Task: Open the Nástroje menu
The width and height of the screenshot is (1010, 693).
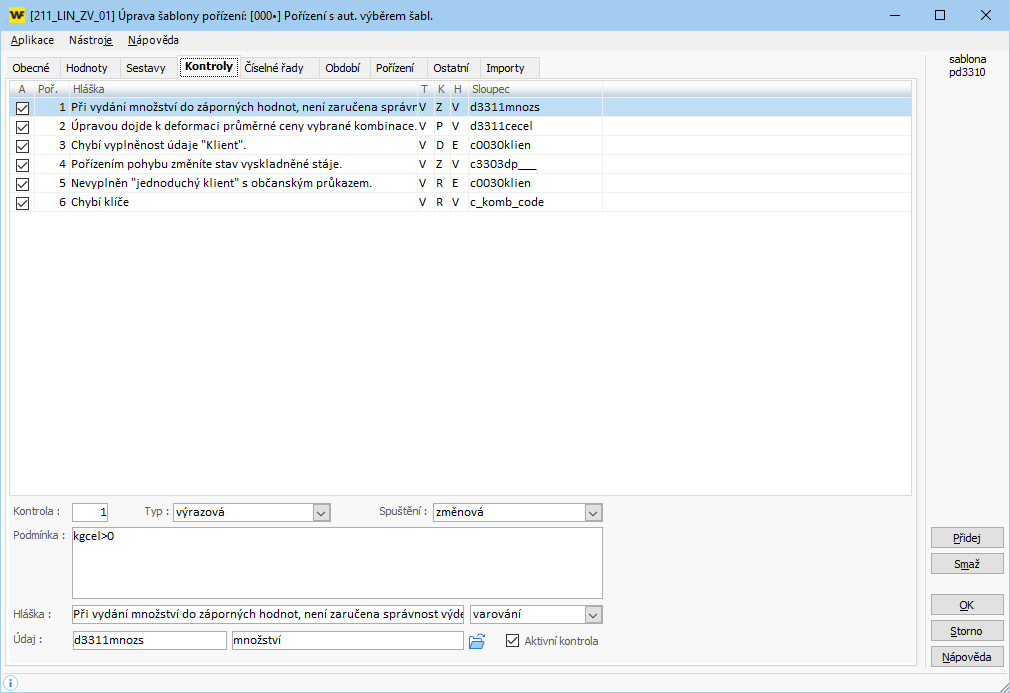Action: click(x=90, y=40)
